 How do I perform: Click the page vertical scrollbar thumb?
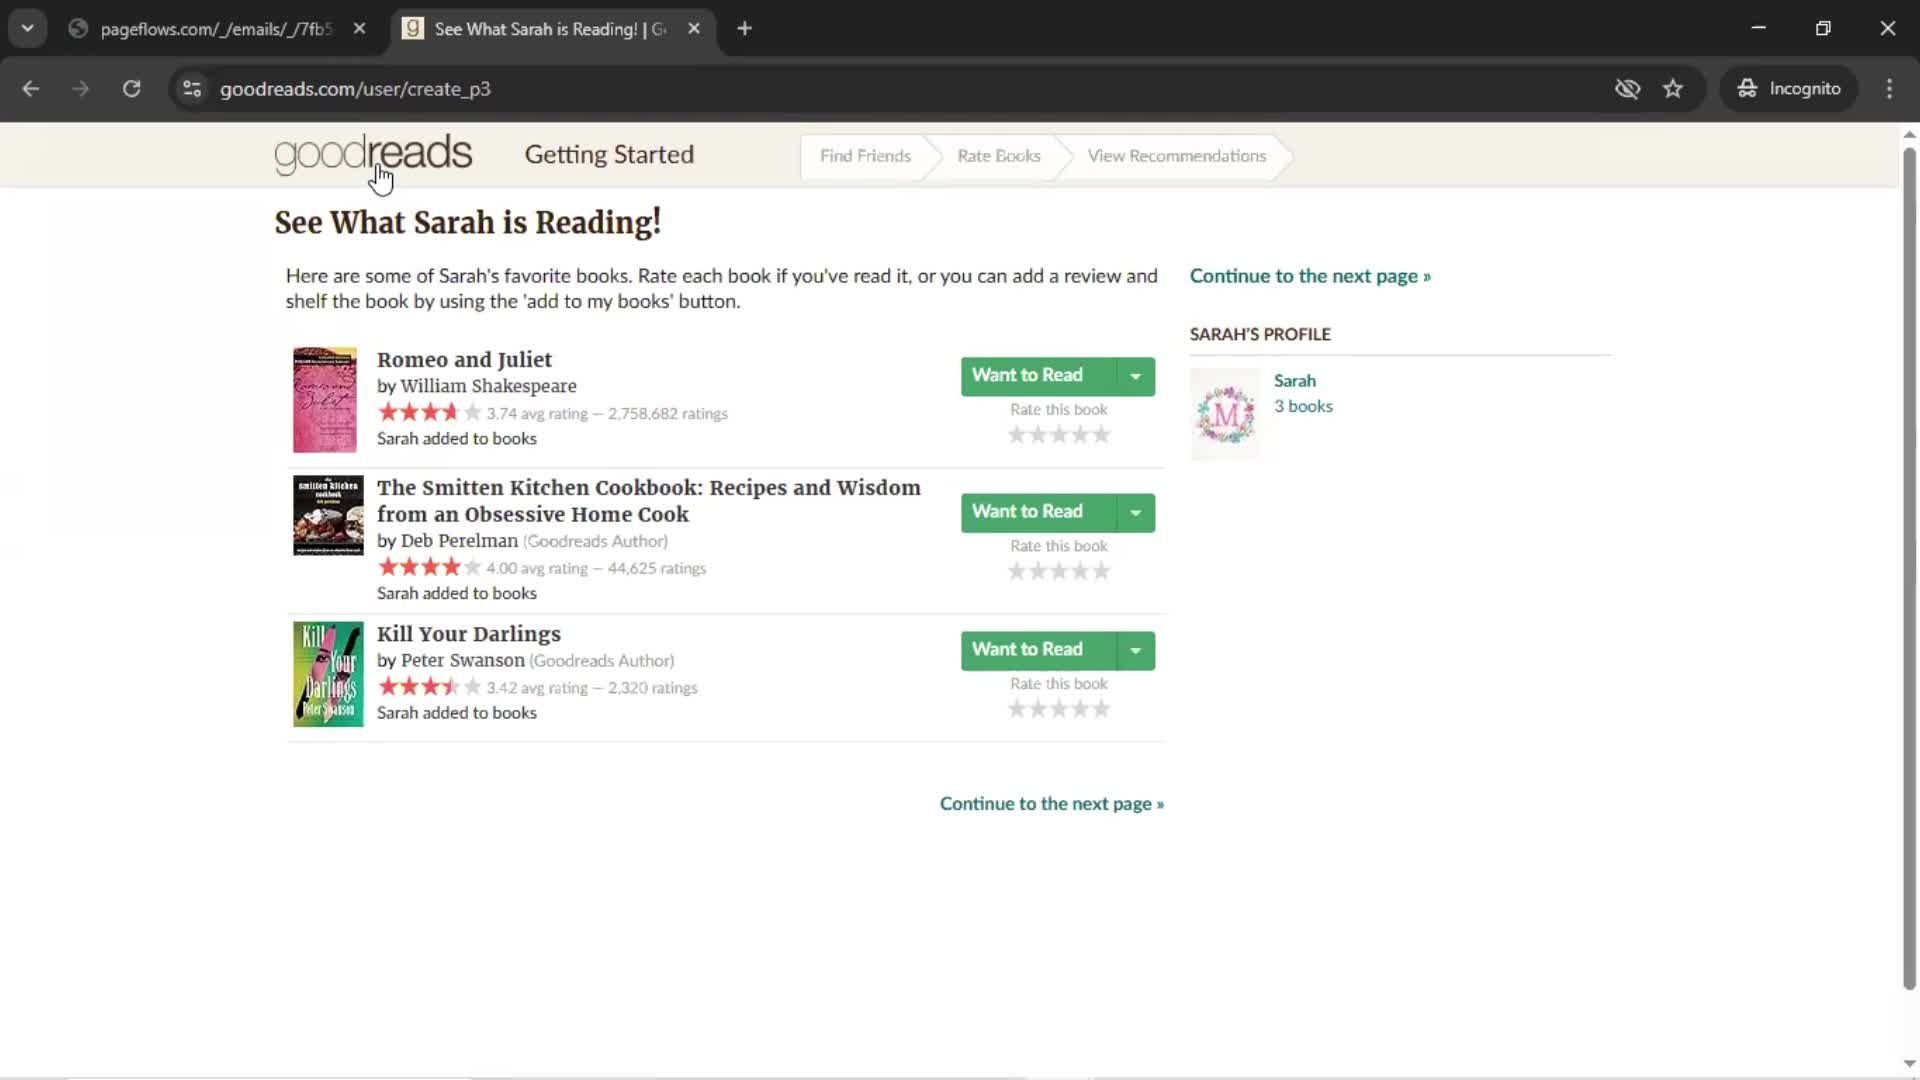pos(1909,567)
